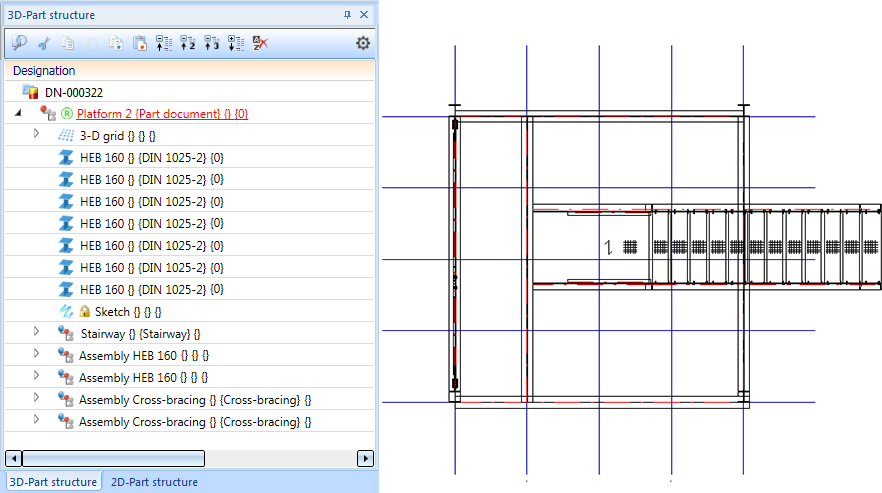Click the first HEB 160 beam icon
The image size is (882, 493).
(66, 158)
